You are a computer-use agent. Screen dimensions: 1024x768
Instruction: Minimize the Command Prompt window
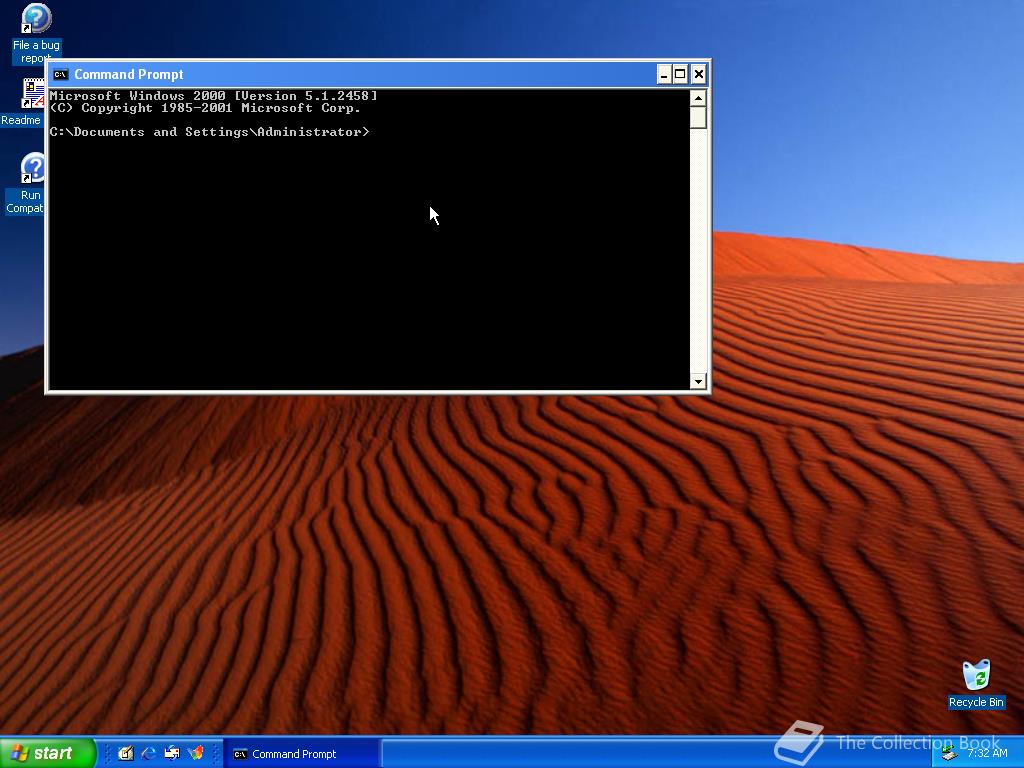coord(664,74)
